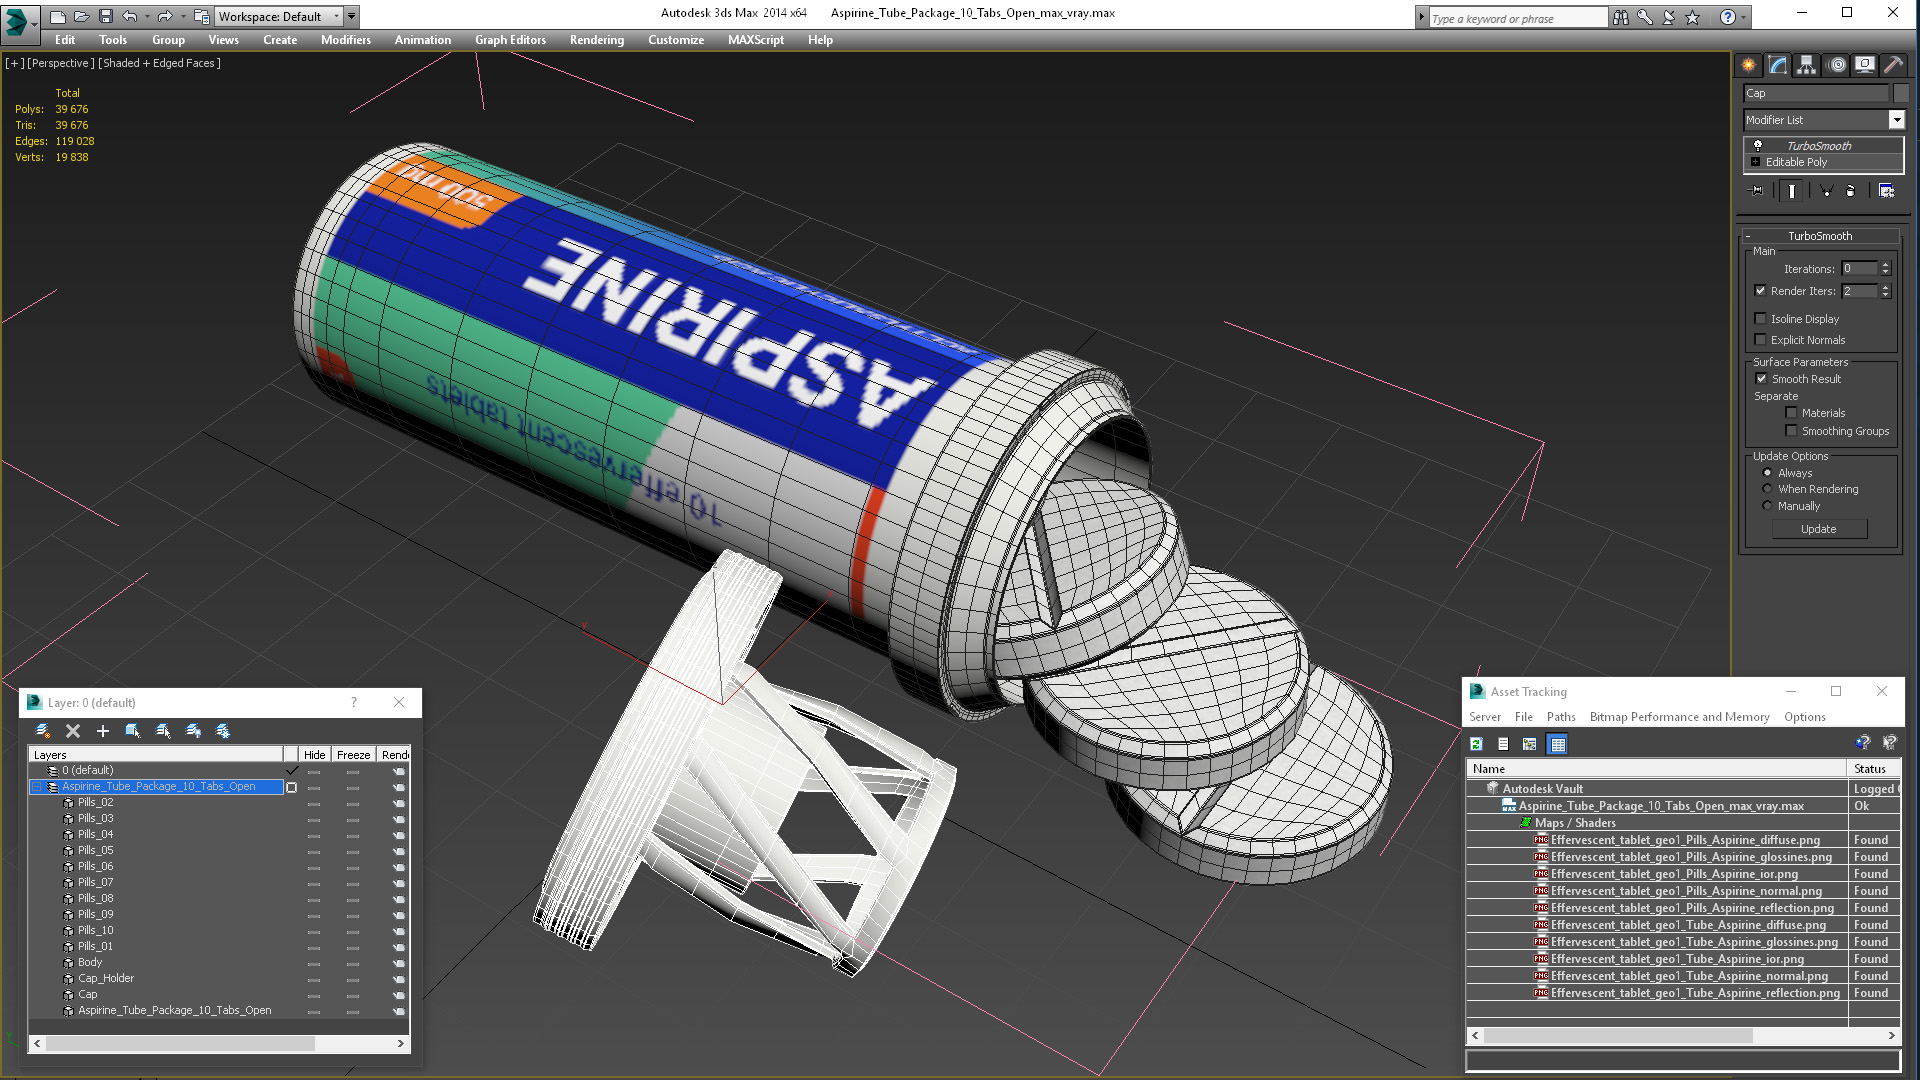The height and width of the screenshot is (1080, 1920).
Task: Toggle TurboSmooth modifier lightbulb
Action: 1758,146
